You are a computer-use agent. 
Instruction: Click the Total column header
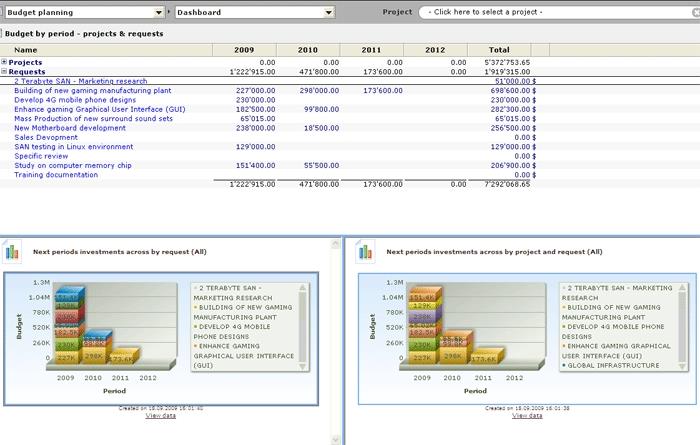(x=499, y=50)
